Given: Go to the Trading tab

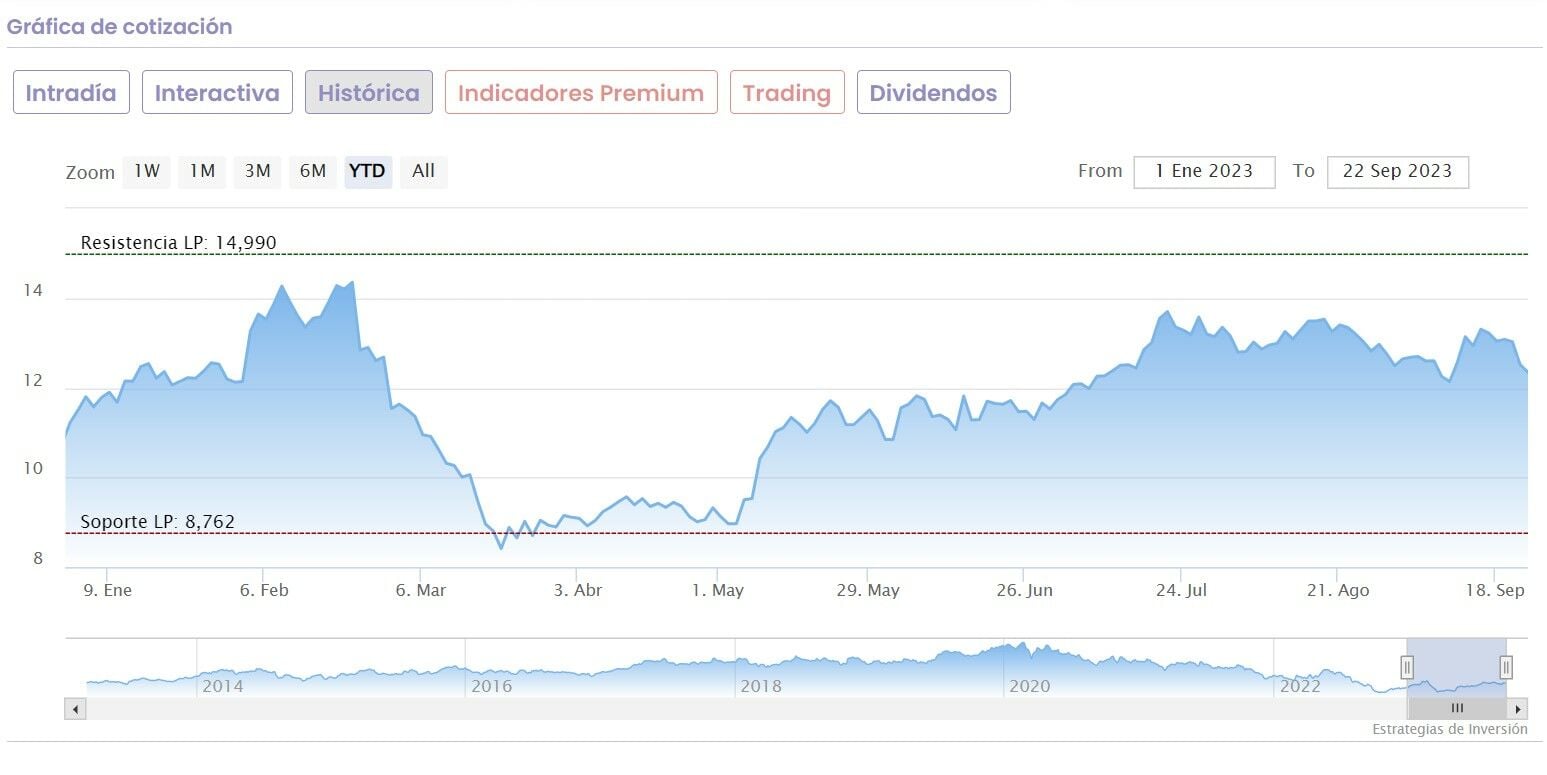Looking at the screenshot, I should point(787,93).
